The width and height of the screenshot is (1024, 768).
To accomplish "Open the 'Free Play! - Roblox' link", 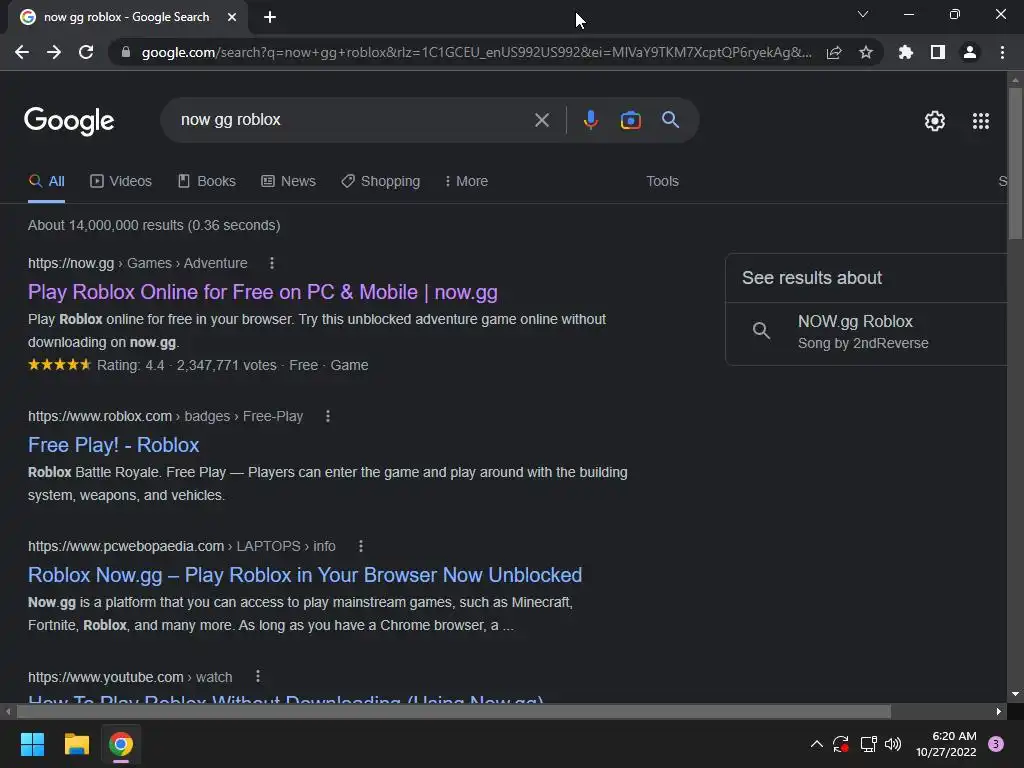I will pos(114,445).
